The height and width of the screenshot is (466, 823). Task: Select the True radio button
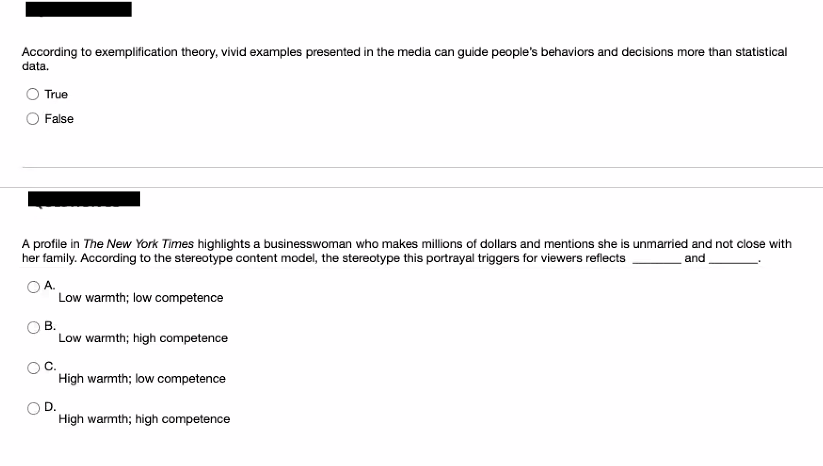click(x=33, y=94)
